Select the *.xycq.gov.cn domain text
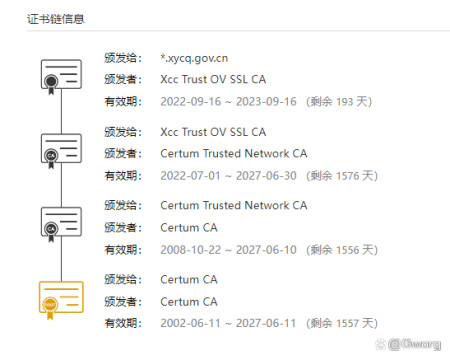Viewport: 450px width, 360px height. [x=194, y=58]
